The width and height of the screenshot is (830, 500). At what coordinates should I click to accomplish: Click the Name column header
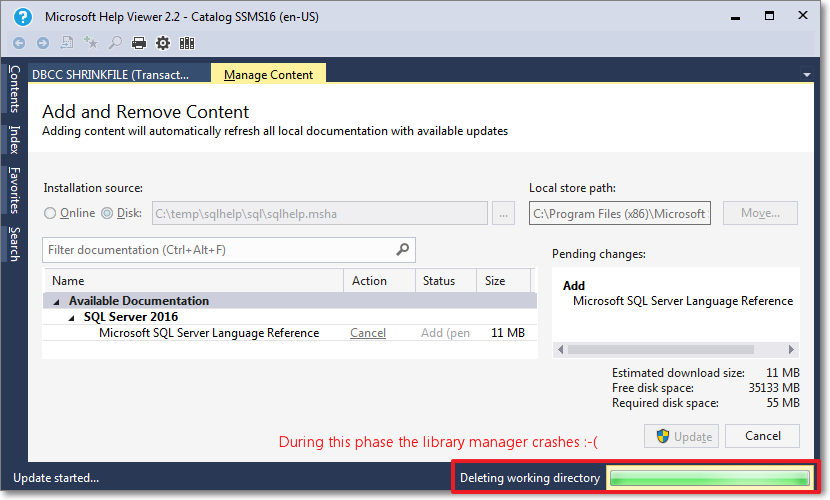point(194,281)
